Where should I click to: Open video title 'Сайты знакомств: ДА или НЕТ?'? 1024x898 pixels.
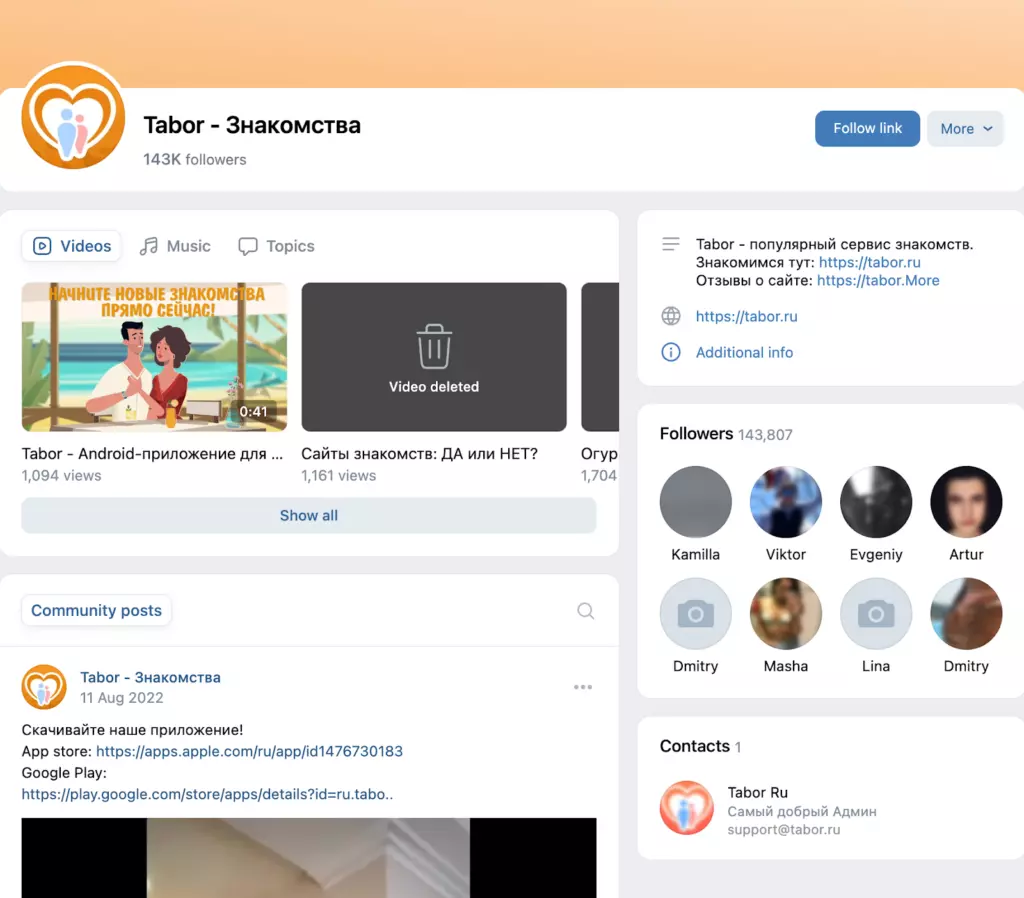pos(419,453)
